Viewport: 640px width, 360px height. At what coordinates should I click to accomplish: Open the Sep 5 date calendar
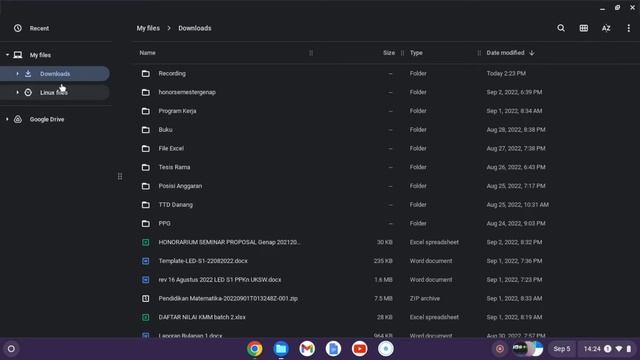coord(562,349)
